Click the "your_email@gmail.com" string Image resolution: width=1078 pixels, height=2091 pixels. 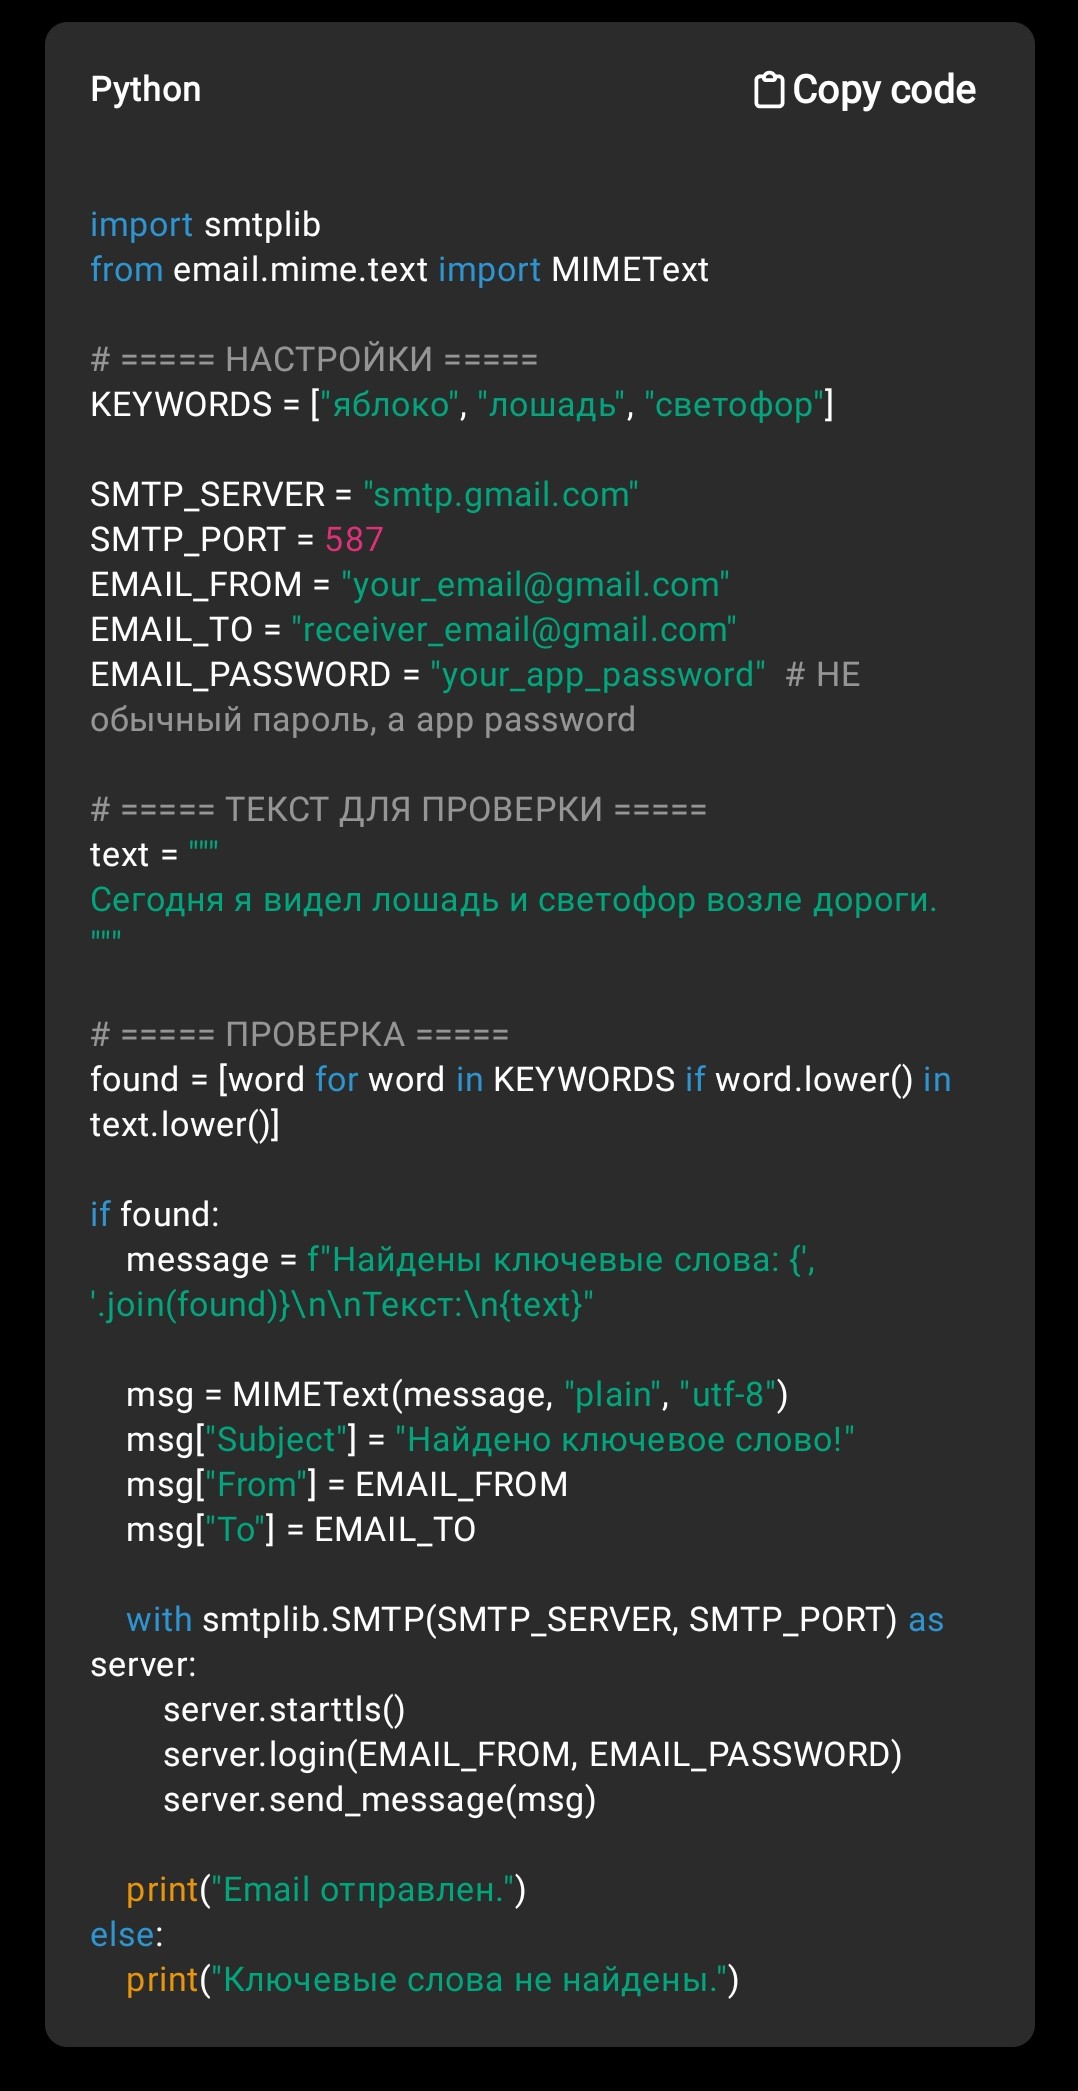(535, 585)
